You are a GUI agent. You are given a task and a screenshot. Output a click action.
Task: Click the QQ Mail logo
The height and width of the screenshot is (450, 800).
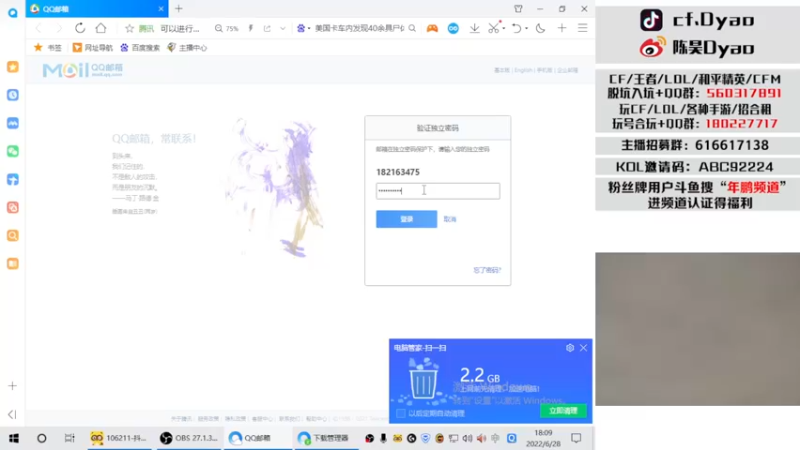tap(83, 70)
